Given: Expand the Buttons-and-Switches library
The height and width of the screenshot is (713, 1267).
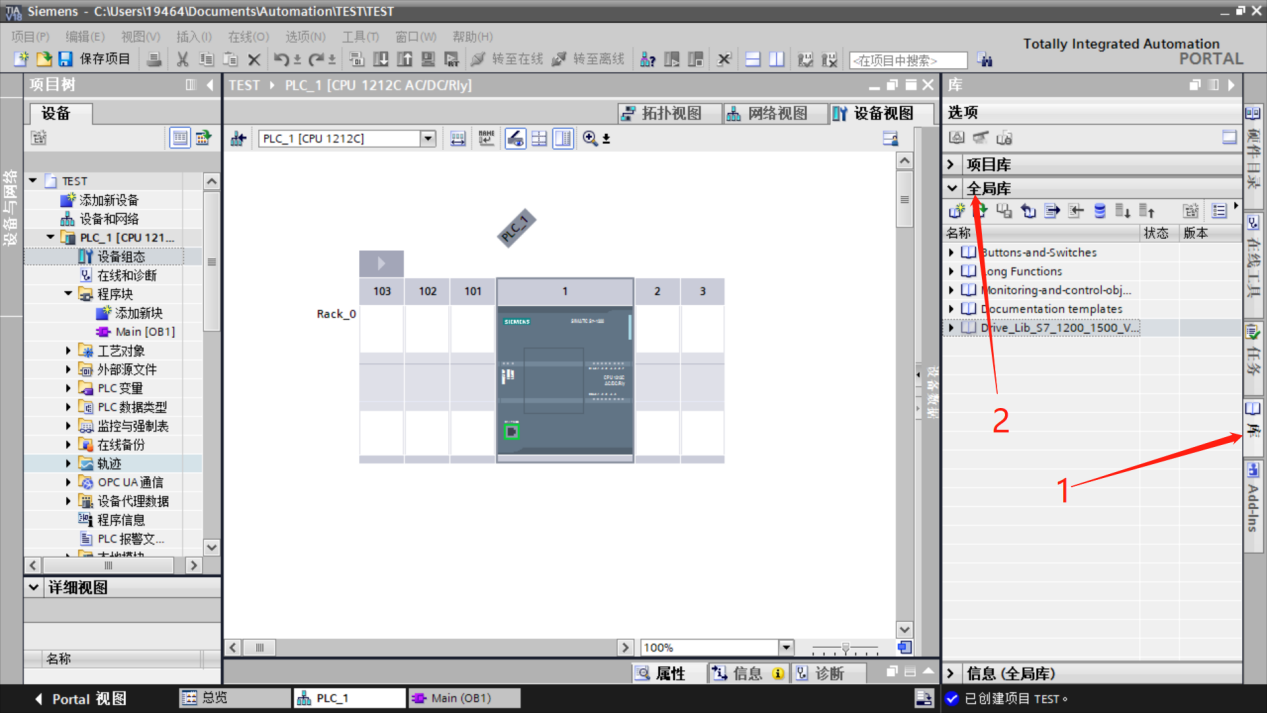Looking at the screenshot, I should point(952,253).
